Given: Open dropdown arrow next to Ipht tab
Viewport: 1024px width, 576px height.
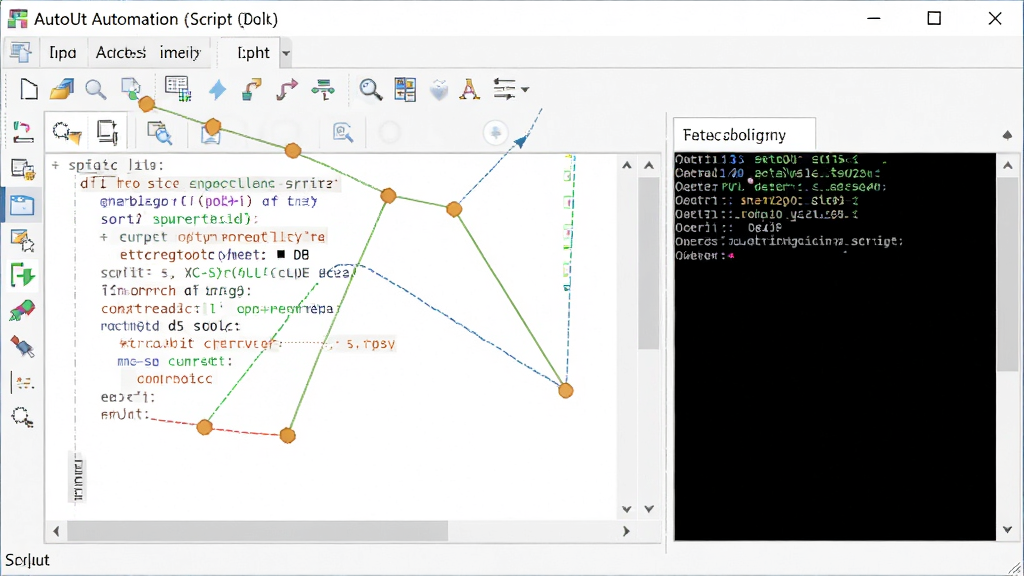Looking at the screenshot, I should (285, 53).
